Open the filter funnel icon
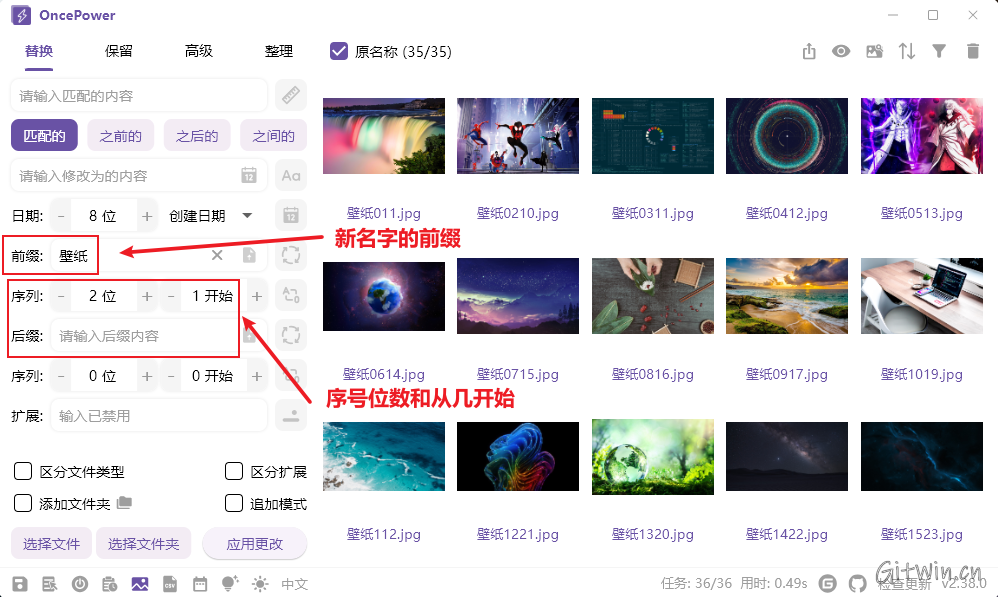The height and width of the screenshot is (597, 998). (x=939, y=52)
